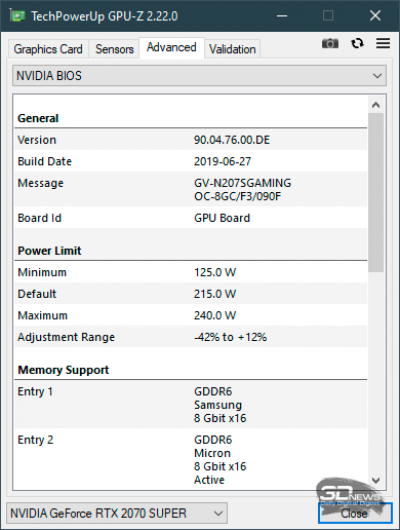Image resolution: width=400 pixels, height=530 pixels.
Task: Expand the NVIDIA BIOS dropdown
Action: click(x=199, y=76)
